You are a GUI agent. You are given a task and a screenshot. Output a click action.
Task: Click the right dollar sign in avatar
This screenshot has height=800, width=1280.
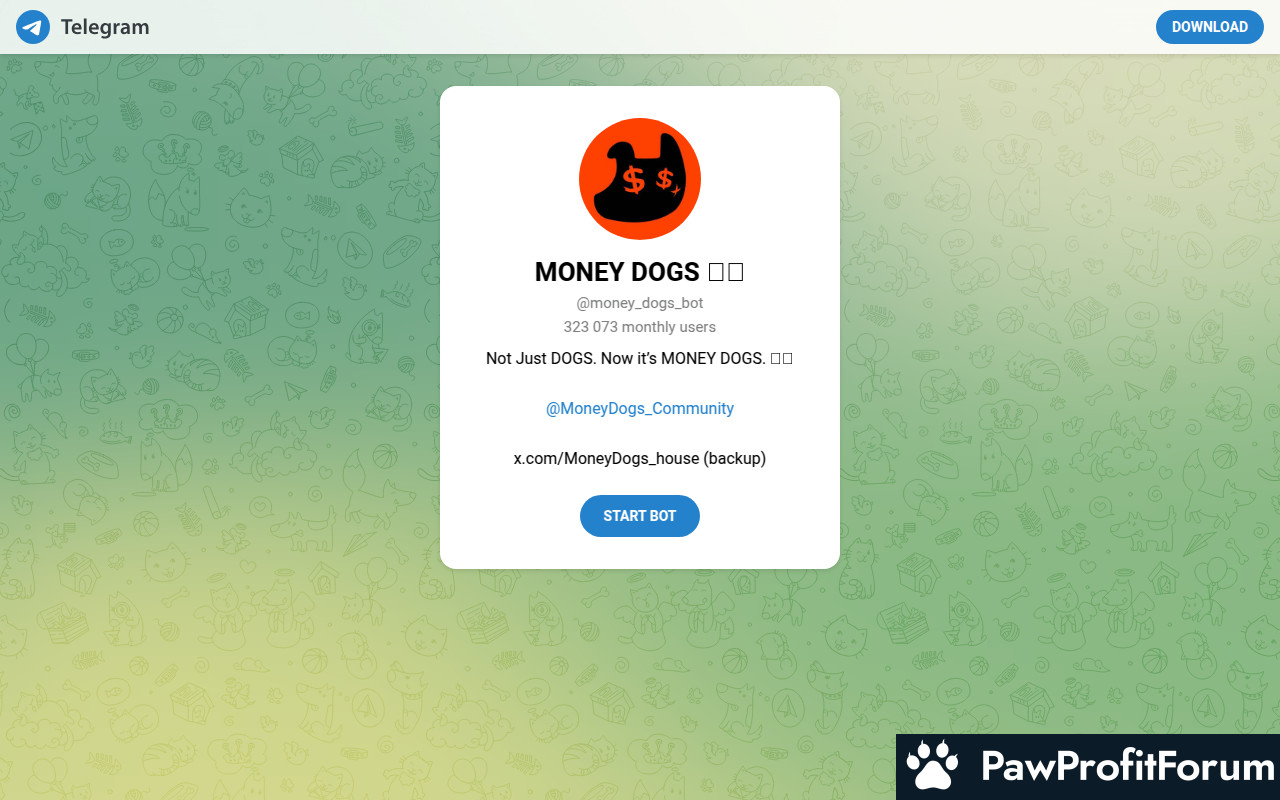coord(665,180)
